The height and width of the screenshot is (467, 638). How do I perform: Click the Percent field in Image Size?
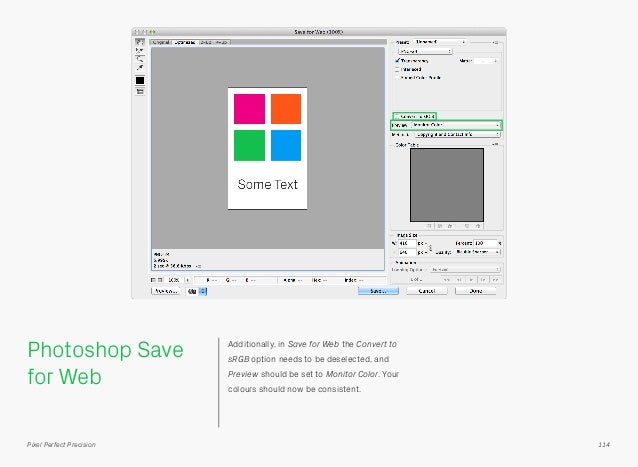pyautogui.click(x=485, y=243)
